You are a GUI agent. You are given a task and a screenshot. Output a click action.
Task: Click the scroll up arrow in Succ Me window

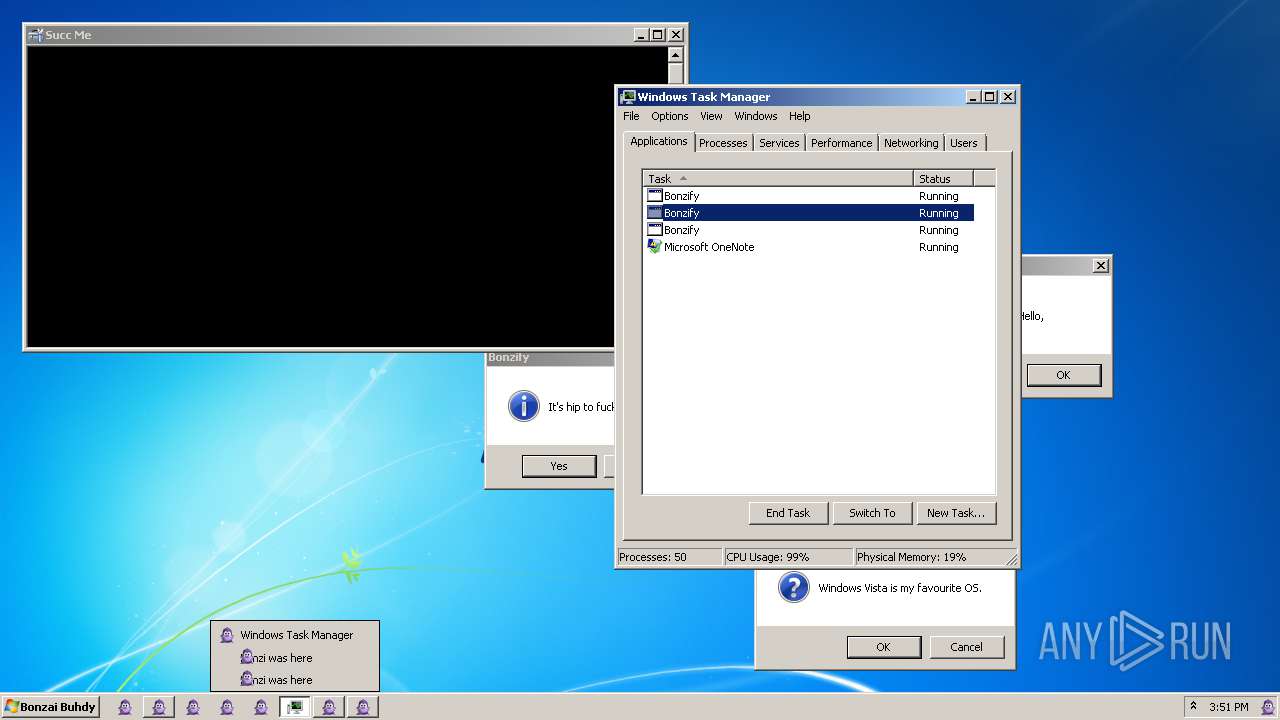pos(675,55)
